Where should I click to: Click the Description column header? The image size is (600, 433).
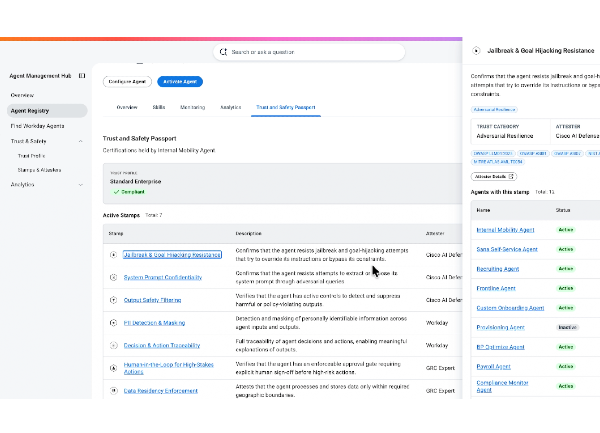coord(248,233)
